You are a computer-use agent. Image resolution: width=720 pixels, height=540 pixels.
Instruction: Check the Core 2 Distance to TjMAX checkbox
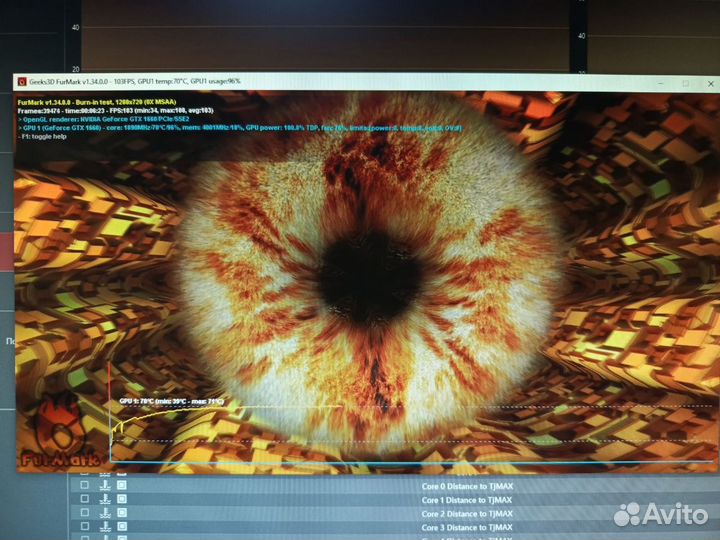click(x=84, y=513)
